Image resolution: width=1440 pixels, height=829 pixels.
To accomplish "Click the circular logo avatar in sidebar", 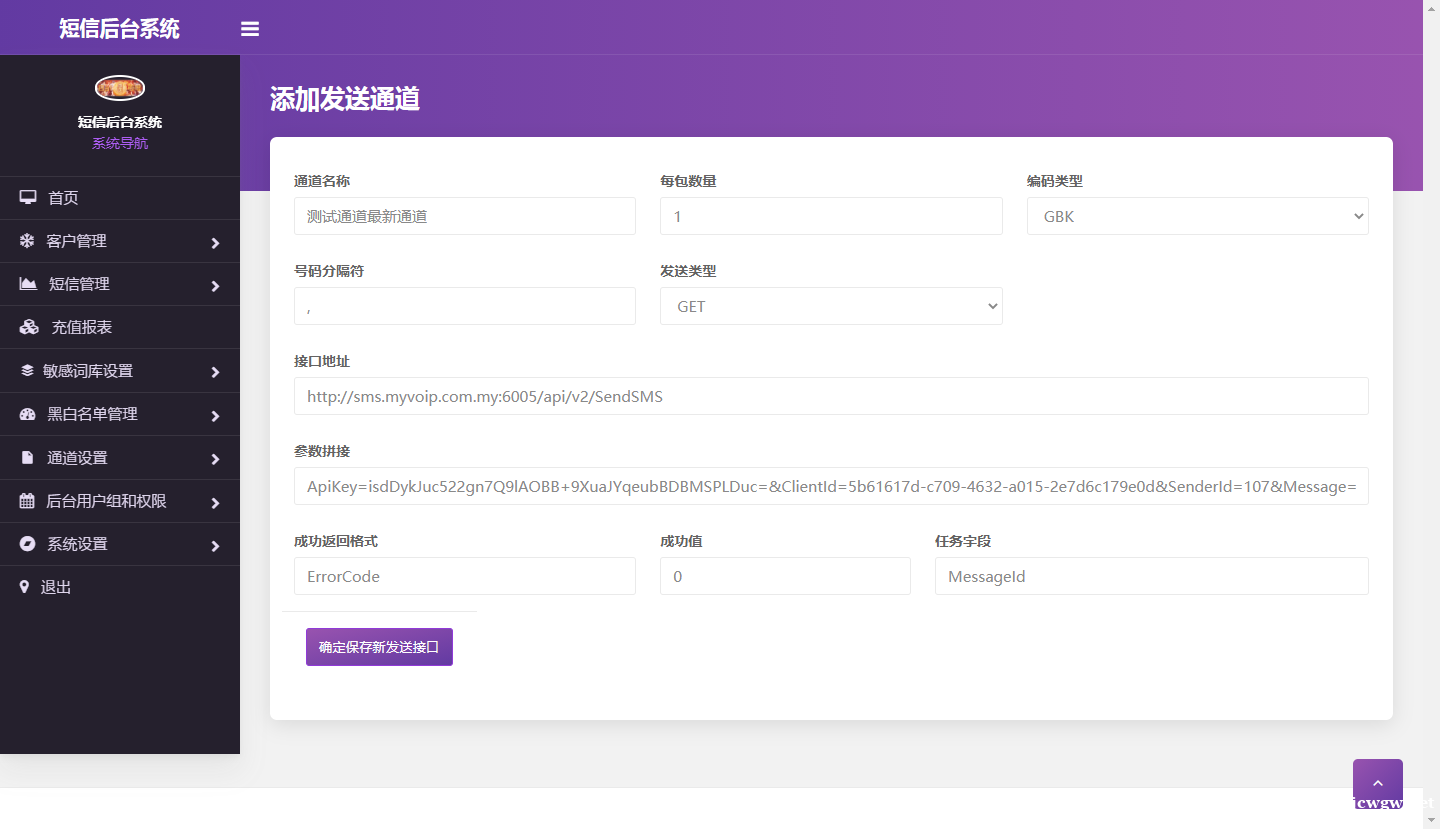I will pyautogui.click(x=119, y=87).
